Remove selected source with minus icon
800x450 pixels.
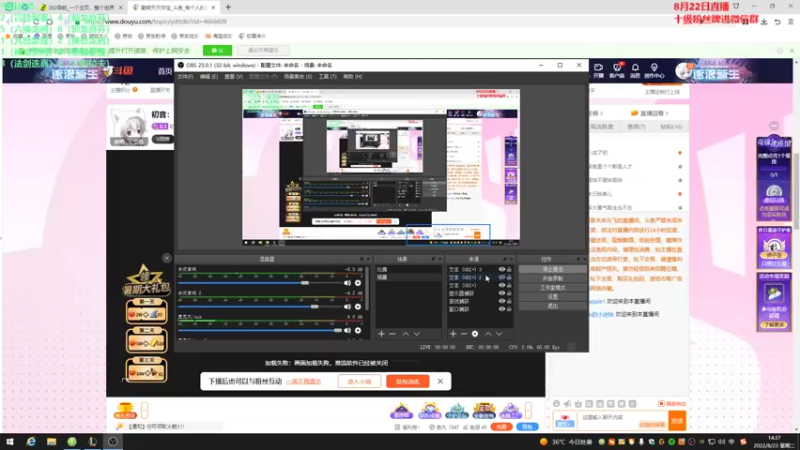(x=464, y=334)
